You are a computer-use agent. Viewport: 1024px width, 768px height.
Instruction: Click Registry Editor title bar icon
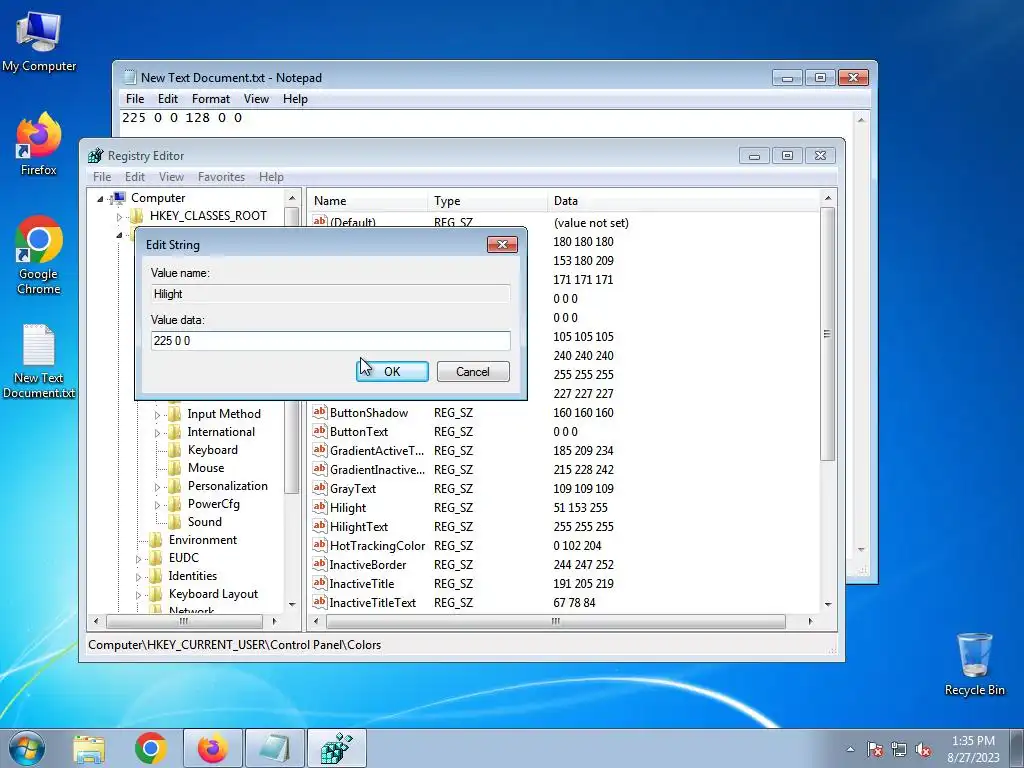pyautogui.click(x=96, y=155)
